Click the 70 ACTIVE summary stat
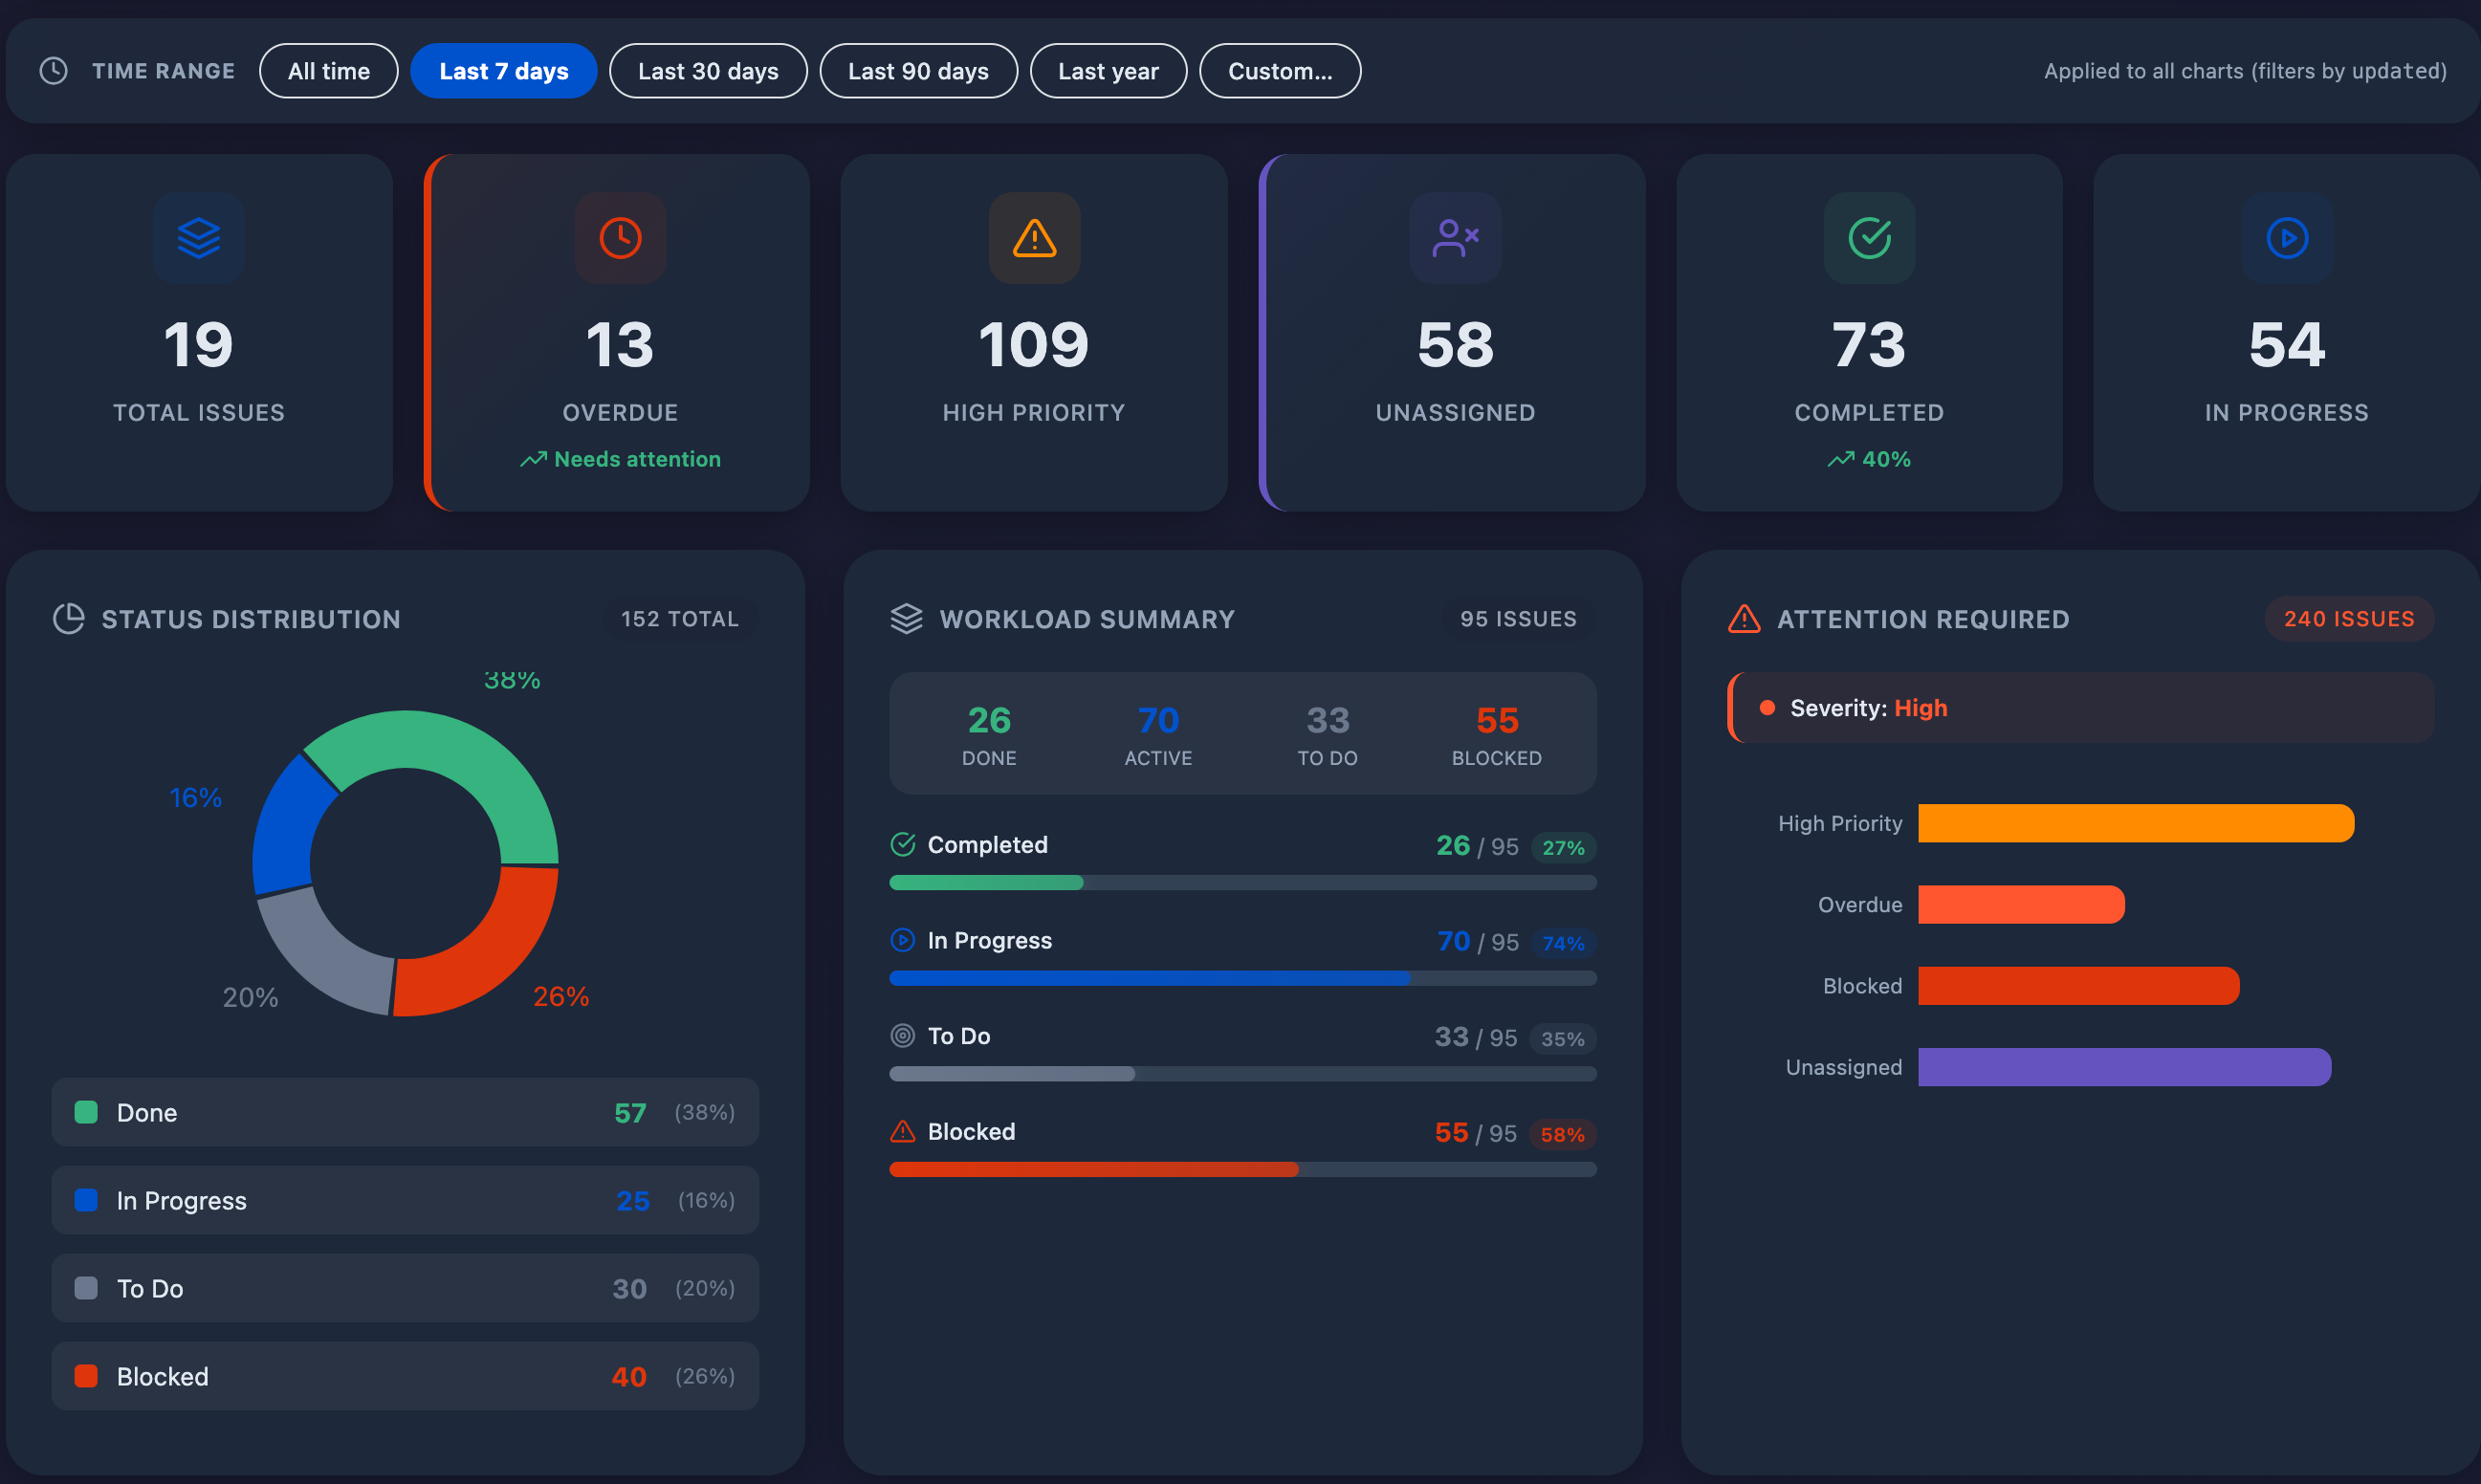2481x1484 pixels. pos(1158,734)
